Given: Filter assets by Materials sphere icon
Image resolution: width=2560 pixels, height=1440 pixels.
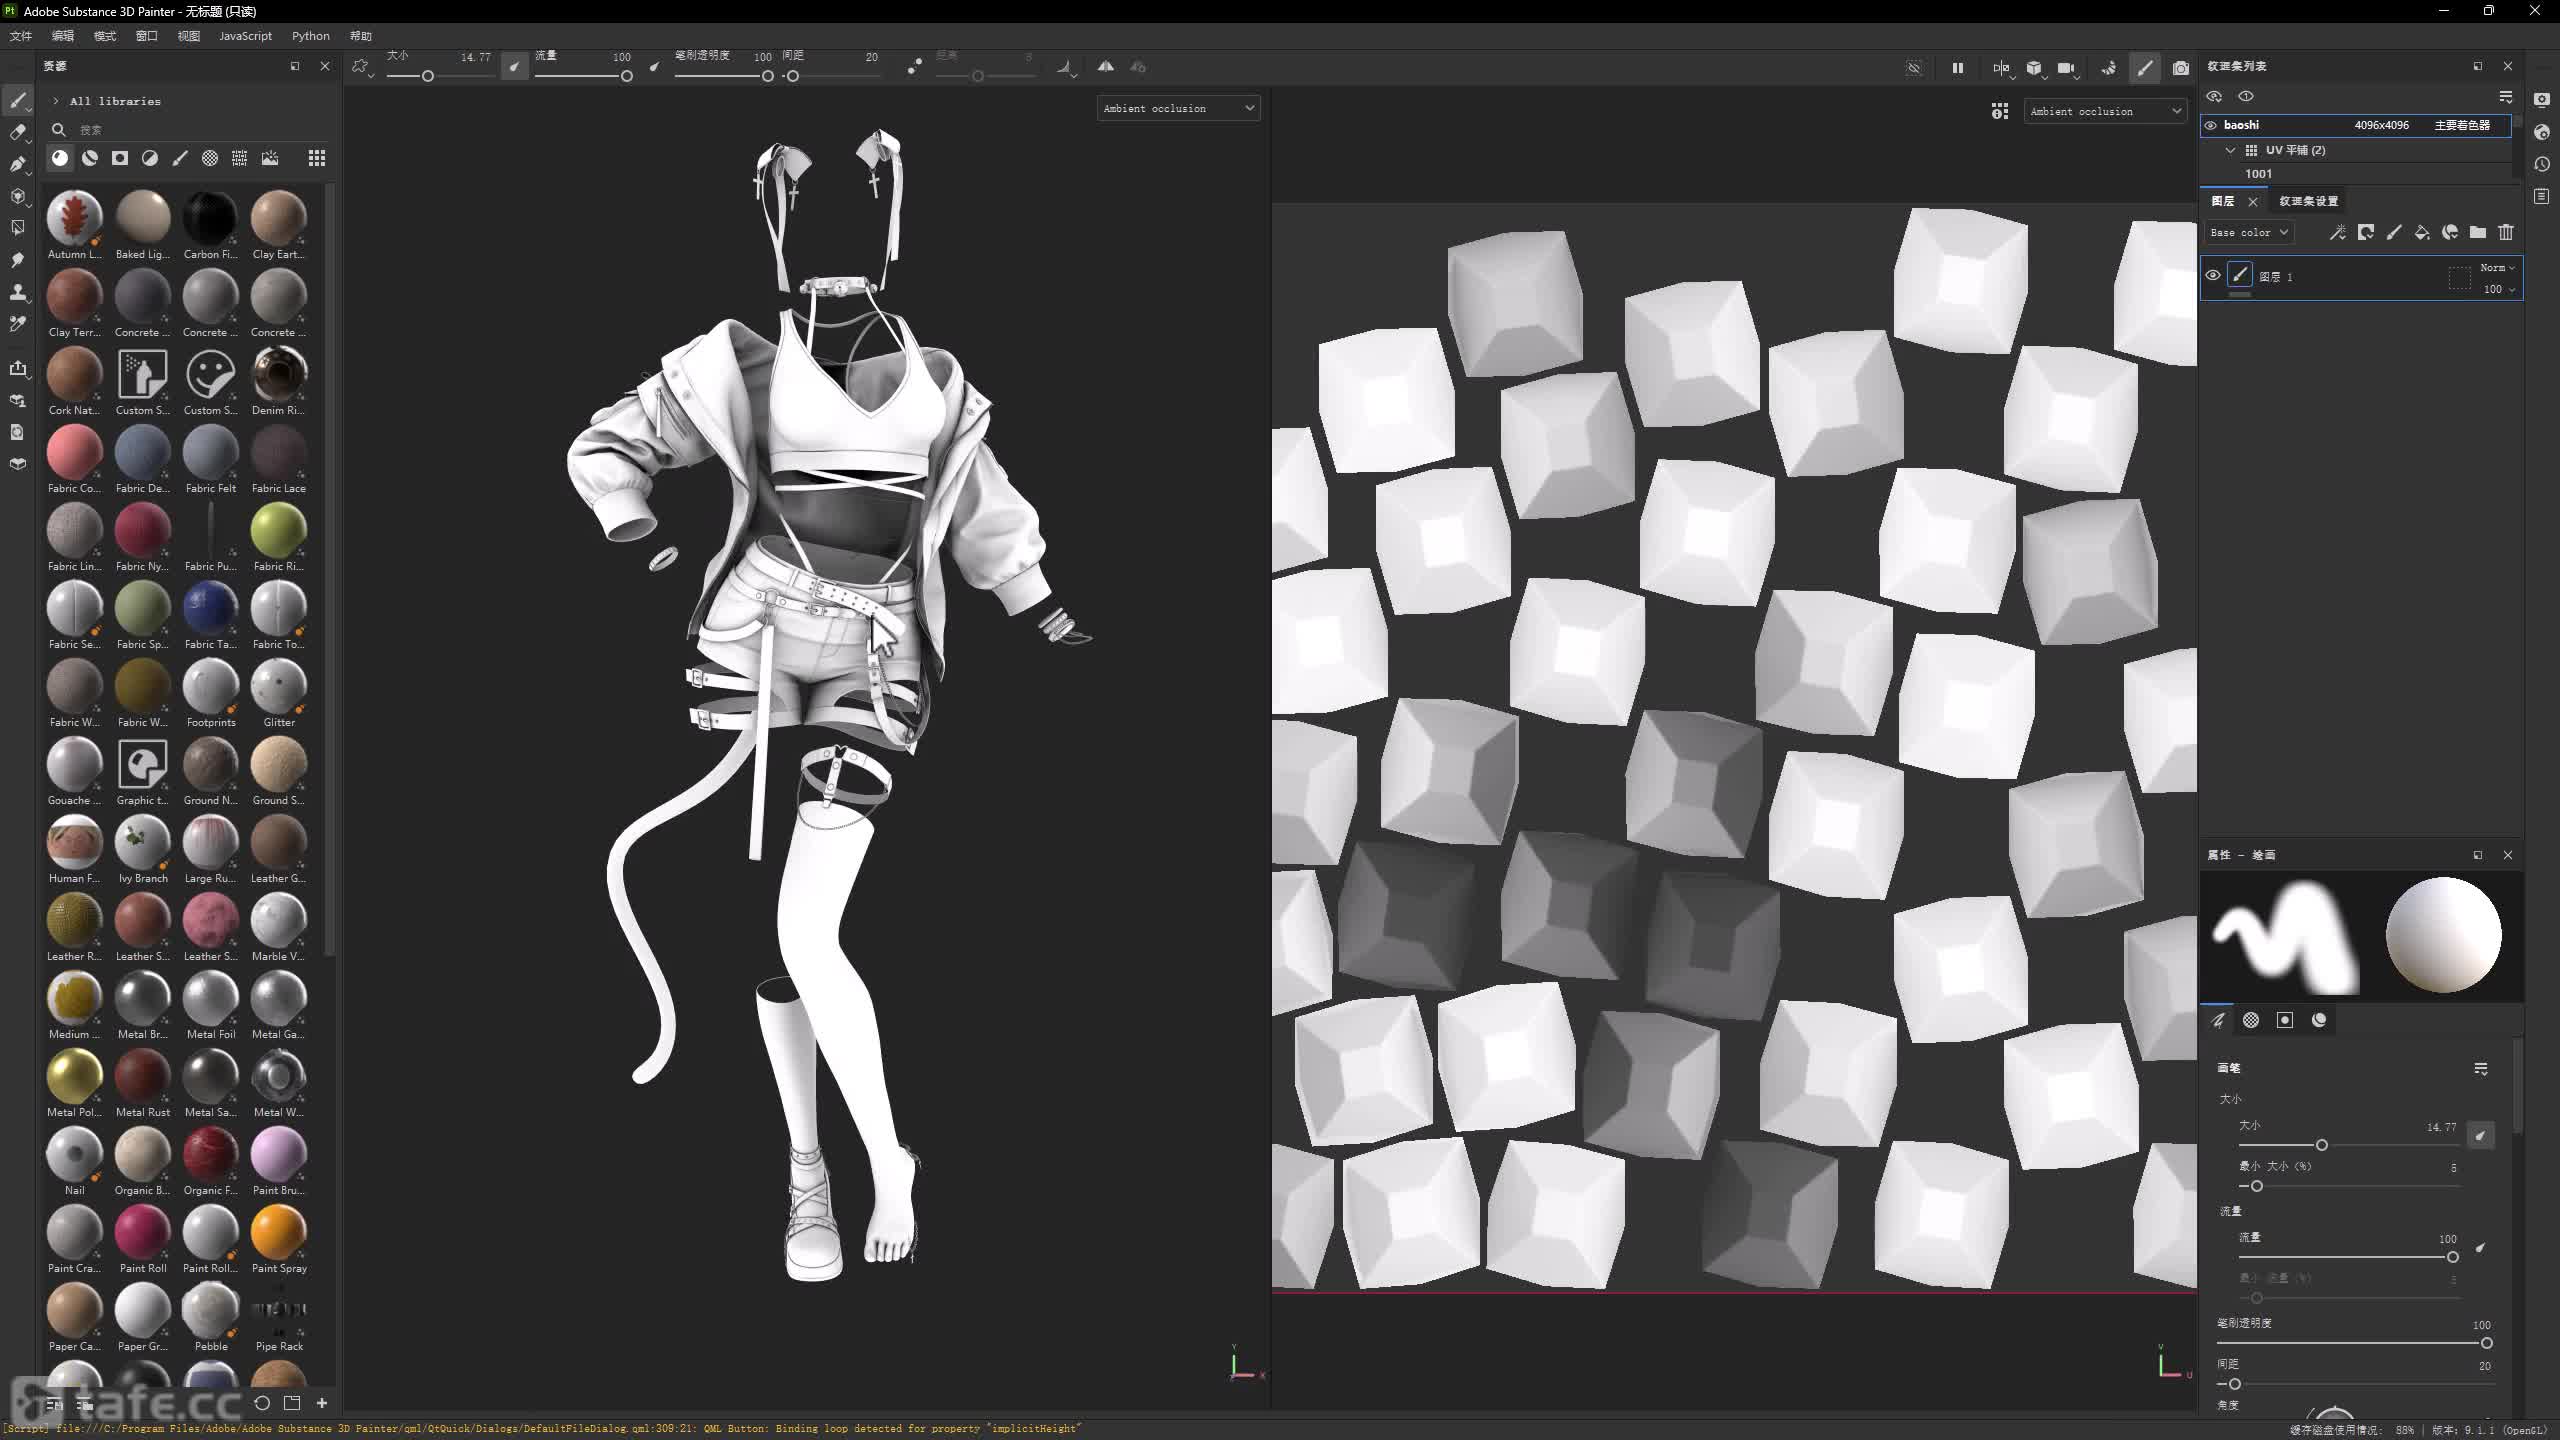Looking at the screenshot, I should coord(60,158).
